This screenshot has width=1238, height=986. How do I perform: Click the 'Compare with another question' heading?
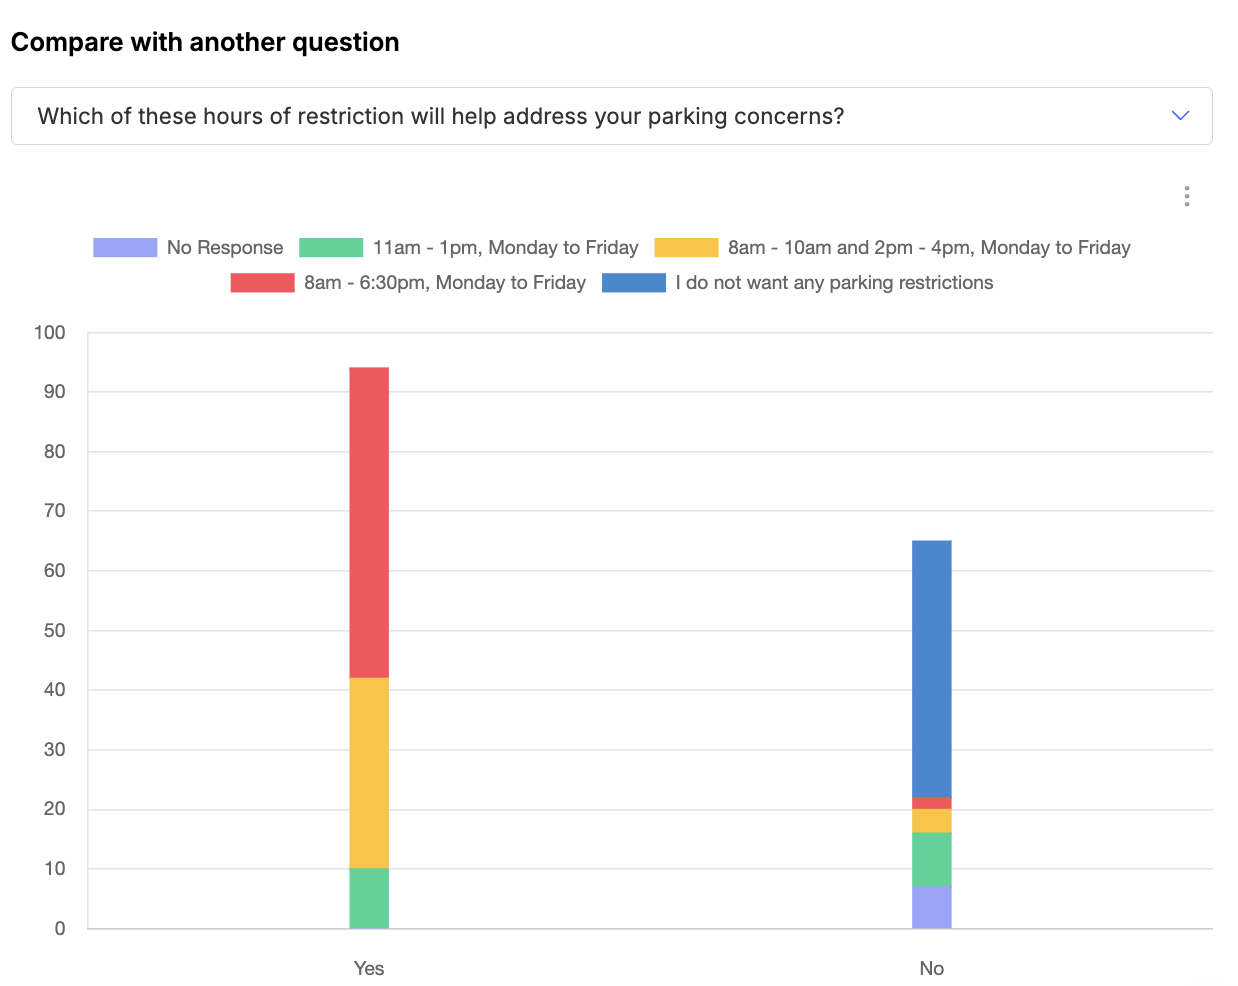205,42
